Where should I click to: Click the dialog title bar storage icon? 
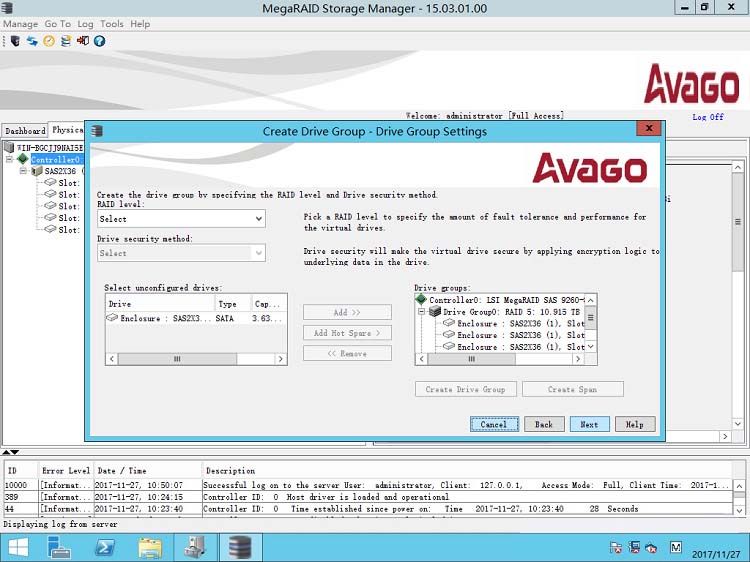(97, 131)
